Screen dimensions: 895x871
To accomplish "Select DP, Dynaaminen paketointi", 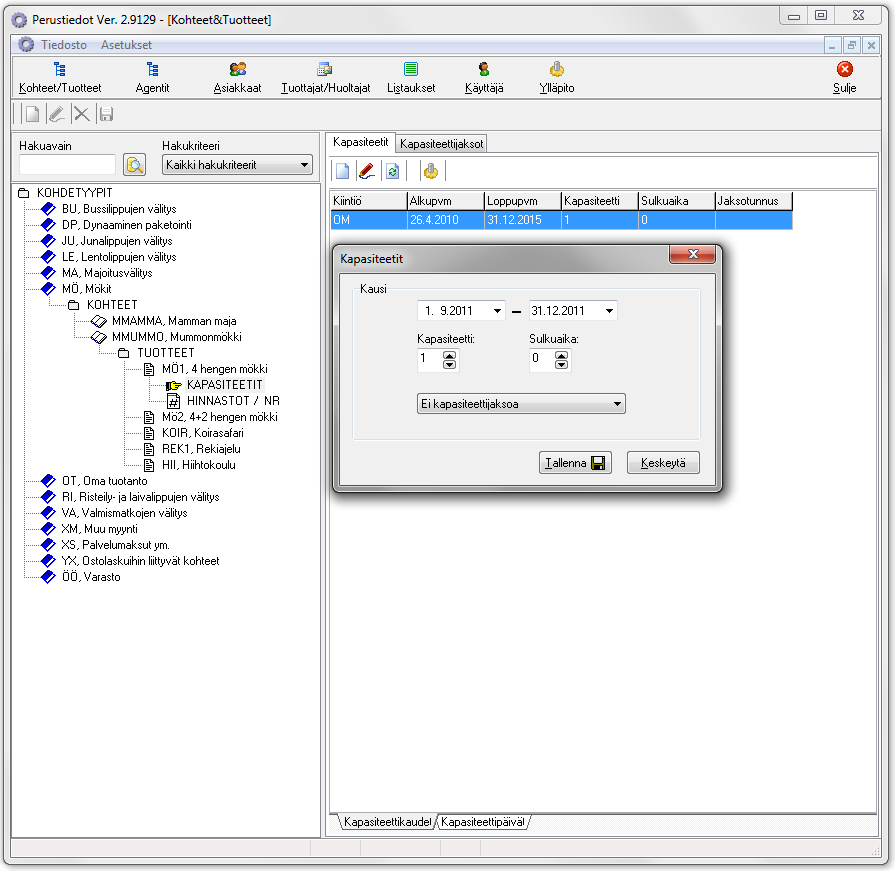I will [126, 225].
